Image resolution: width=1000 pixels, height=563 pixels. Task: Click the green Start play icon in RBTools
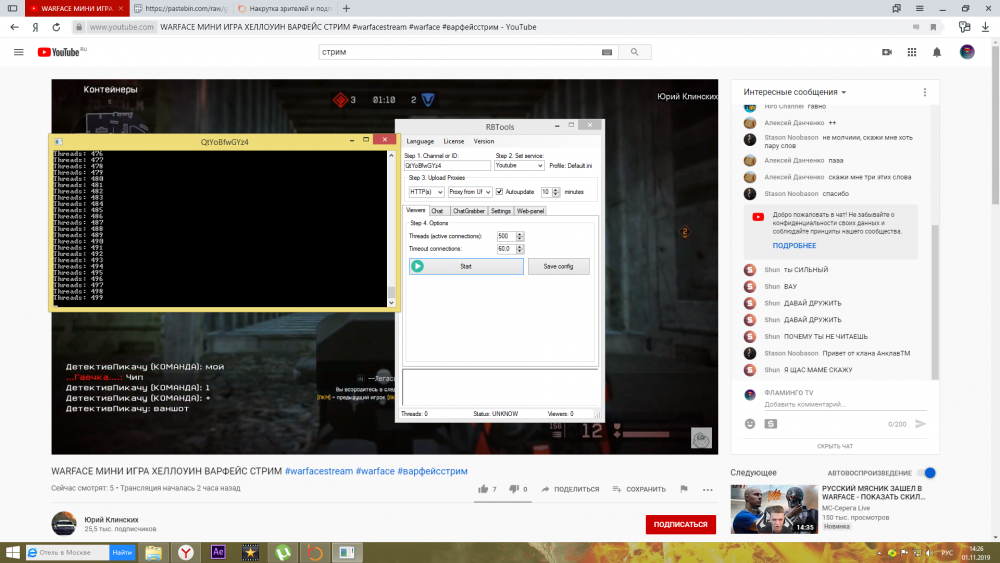click(x=418, y=266)
